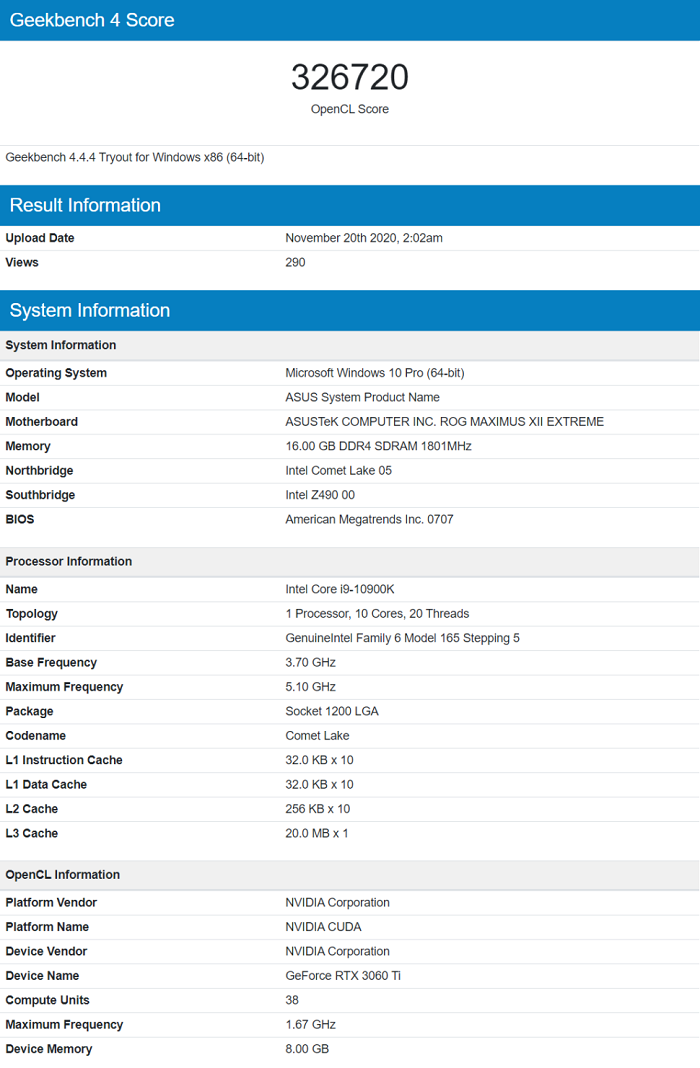Viewport: 700px width, 1068px height.
Task: Click the 16.00 GB DDR4 SDRAM memory value
Action: pyautogui.click(x=378, y=446)
